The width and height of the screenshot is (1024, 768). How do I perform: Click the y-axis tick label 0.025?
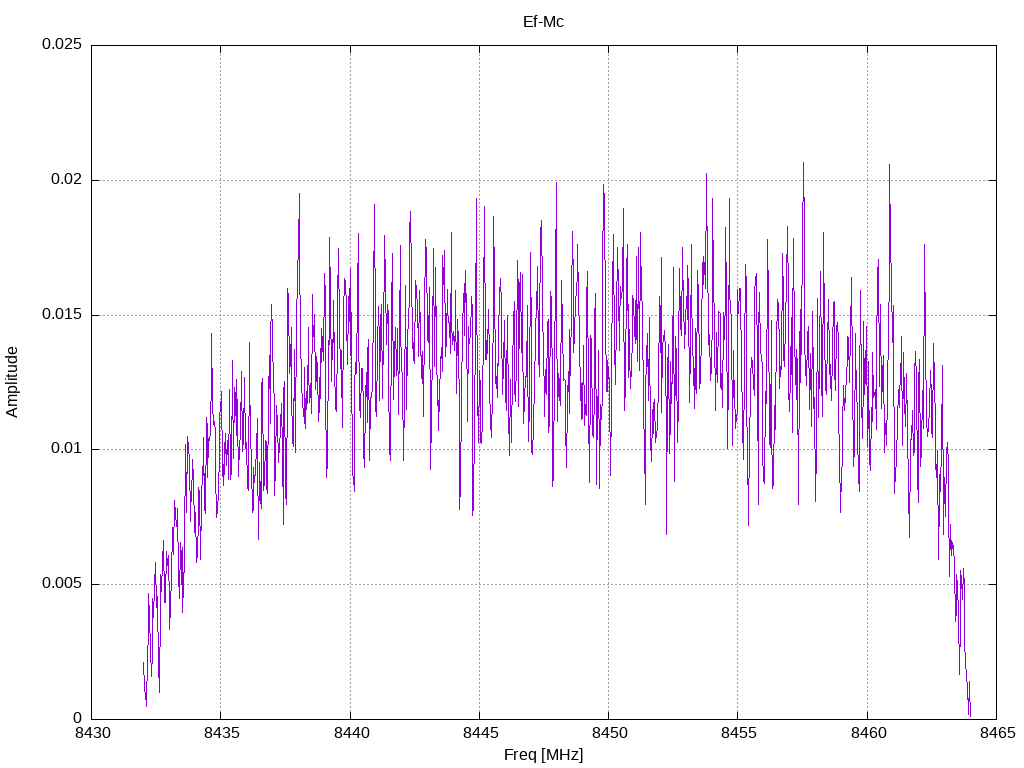tap(62, 44)
